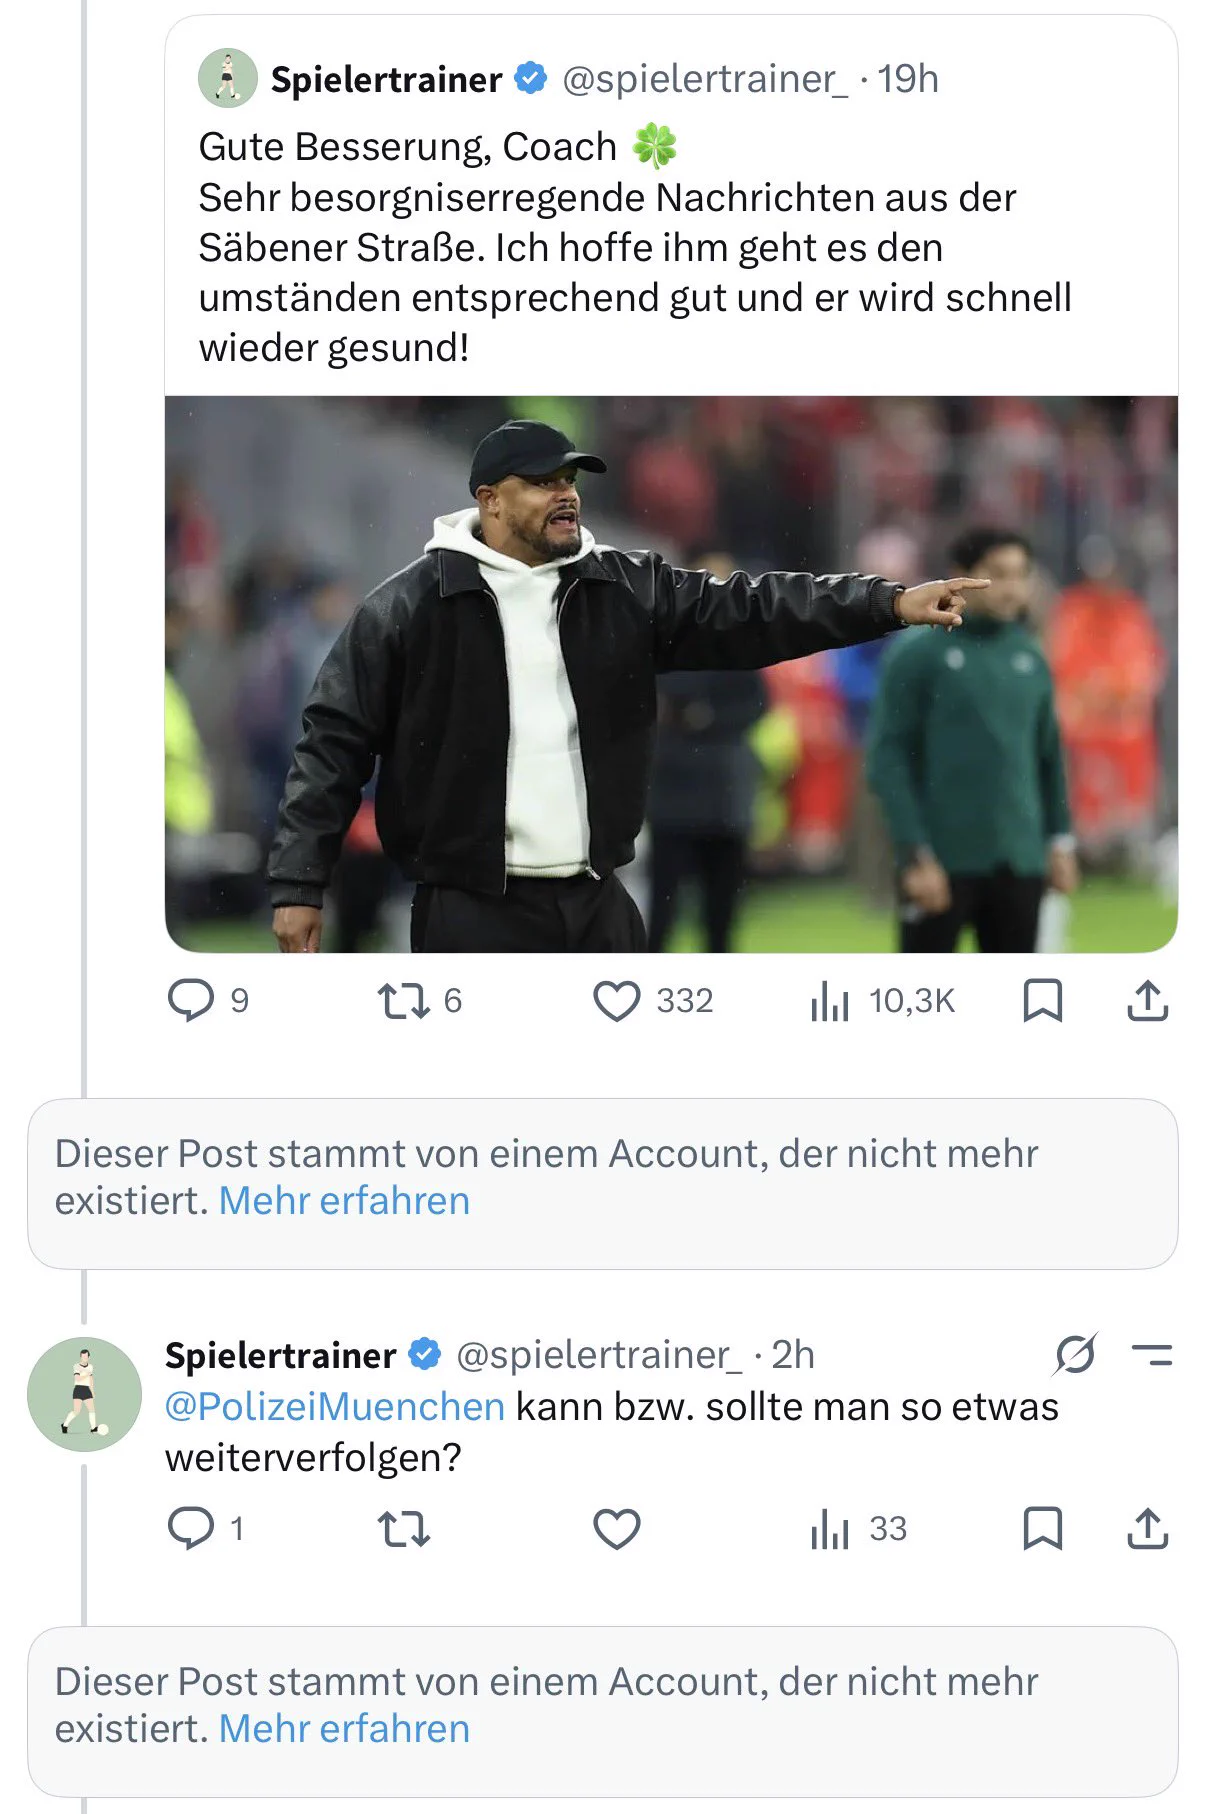
Task: Share the Gute Besserung Coach post
Action: 1147,1001
